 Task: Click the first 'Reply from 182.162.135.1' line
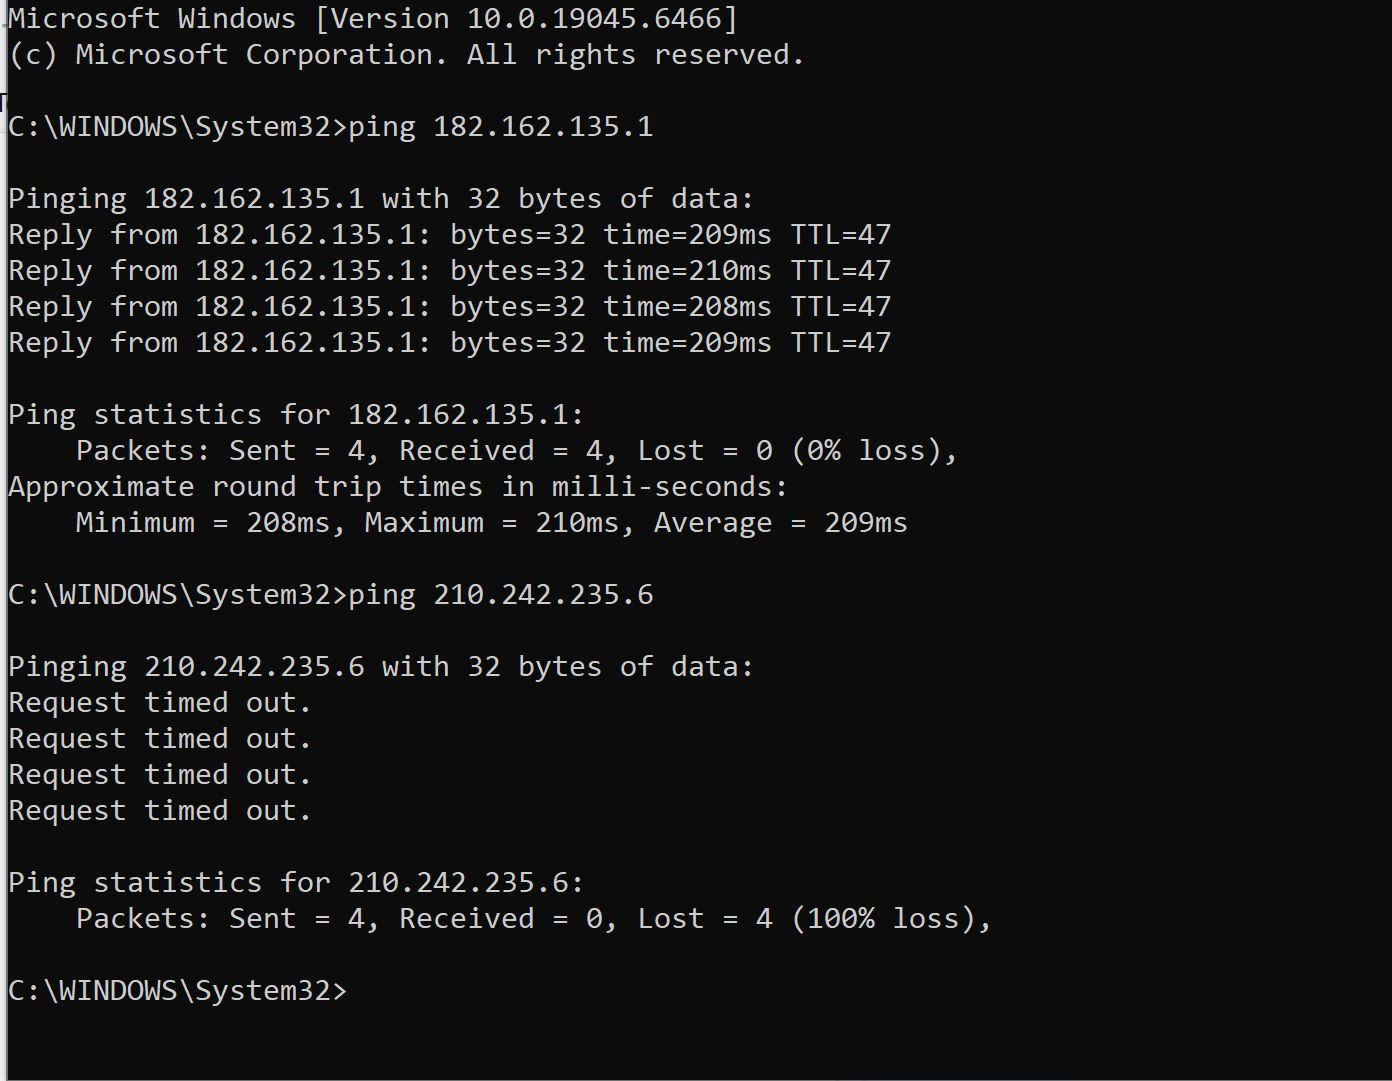point(449,235)
